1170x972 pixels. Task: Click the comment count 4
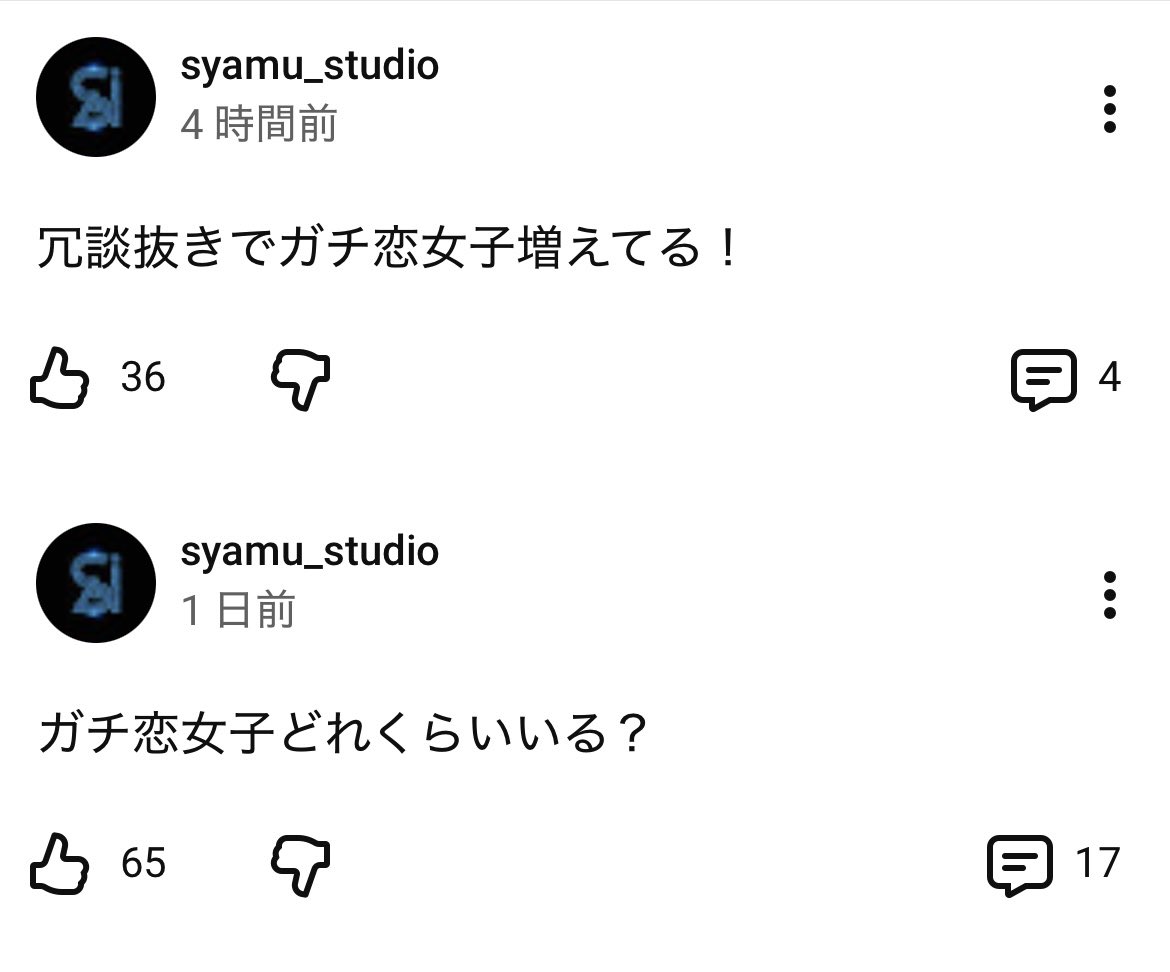pyautogui.click(x=1109, y=378)
